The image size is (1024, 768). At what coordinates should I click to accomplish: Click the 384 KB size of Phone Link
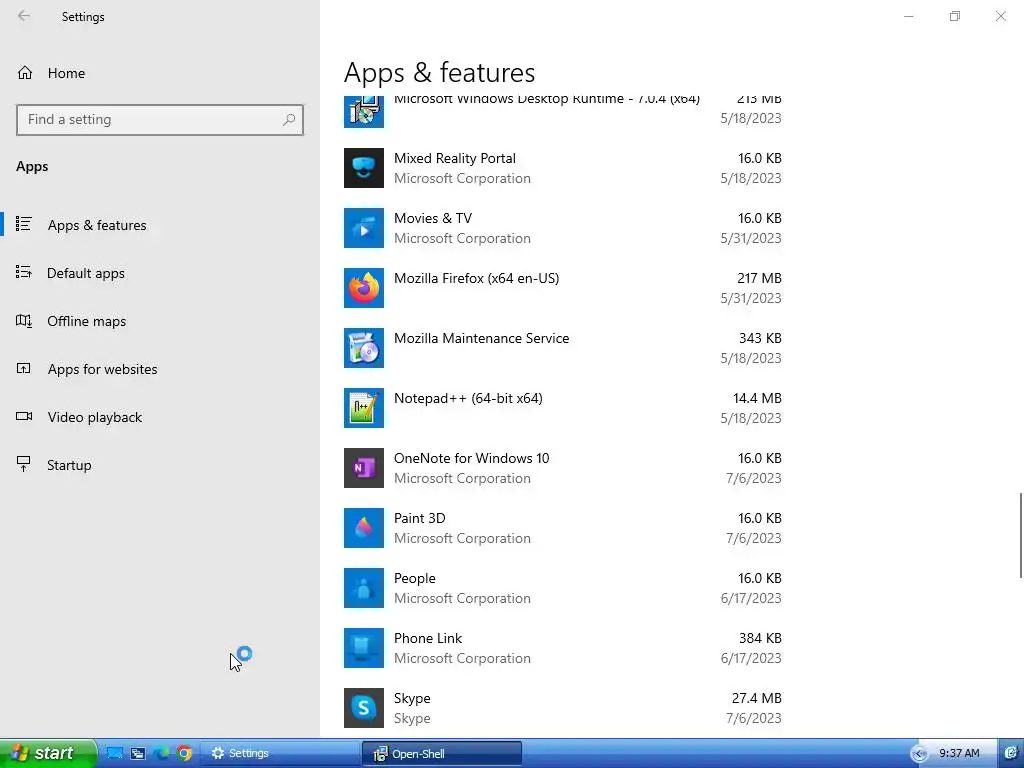(x=760, y=638)
